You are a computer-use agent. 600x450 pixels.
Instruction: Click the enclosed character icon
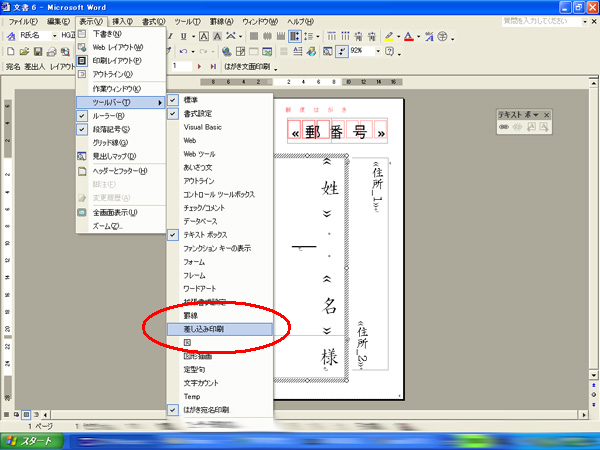(442, 36)
